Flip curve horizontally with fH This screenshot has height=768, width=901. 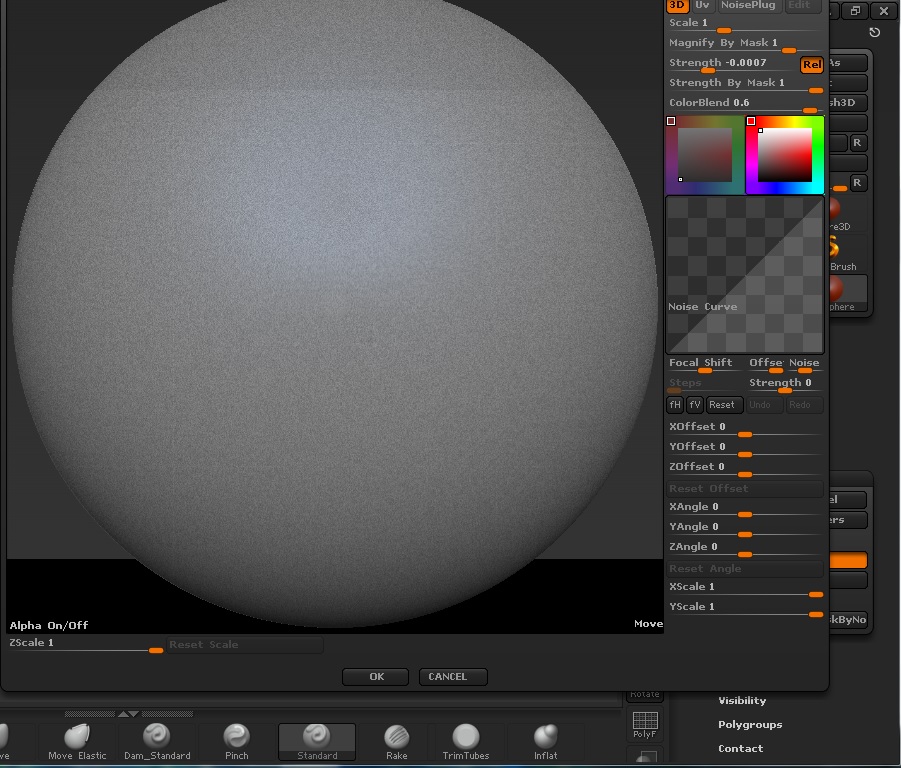tap(675, 404)
